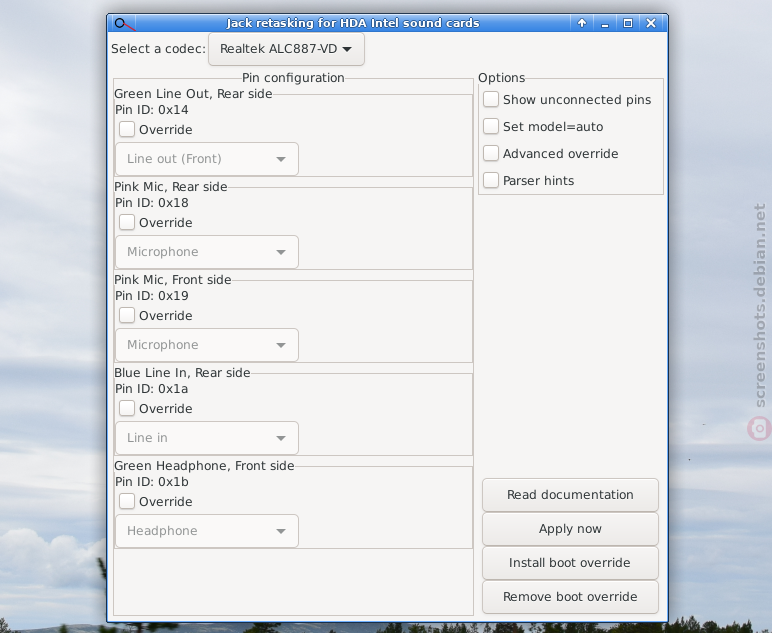Open the Realtek ALC887-VD codec dropdown
This screenshot has height=633, width=772.
pos(286,49)
